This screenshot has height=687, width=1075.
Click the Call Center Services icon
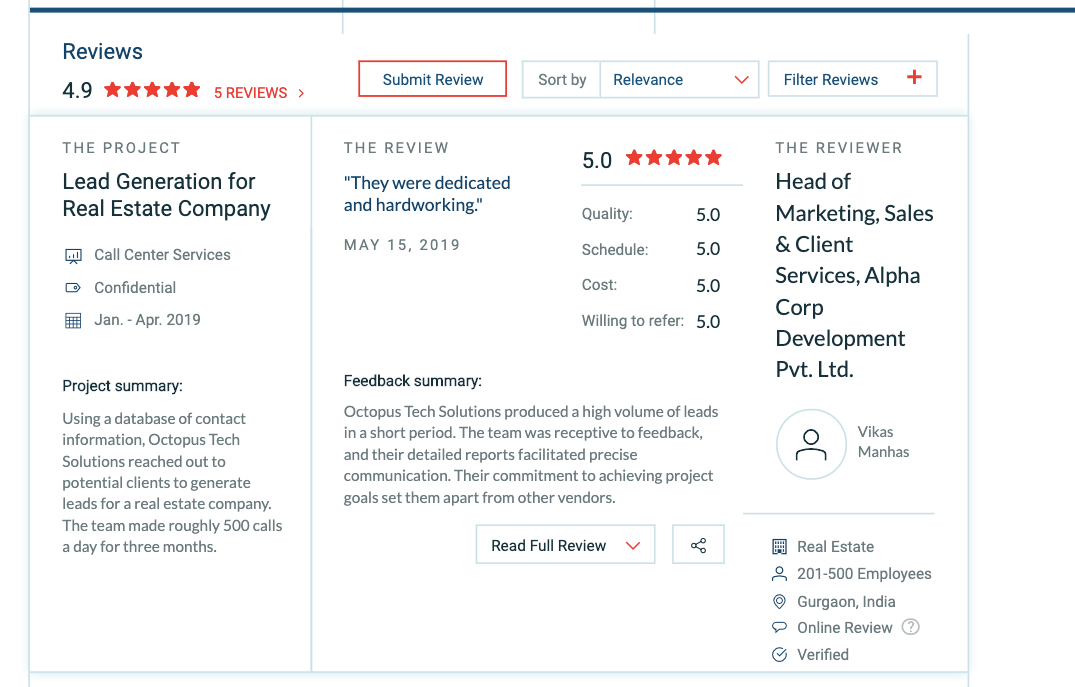(x=73, y=256)
